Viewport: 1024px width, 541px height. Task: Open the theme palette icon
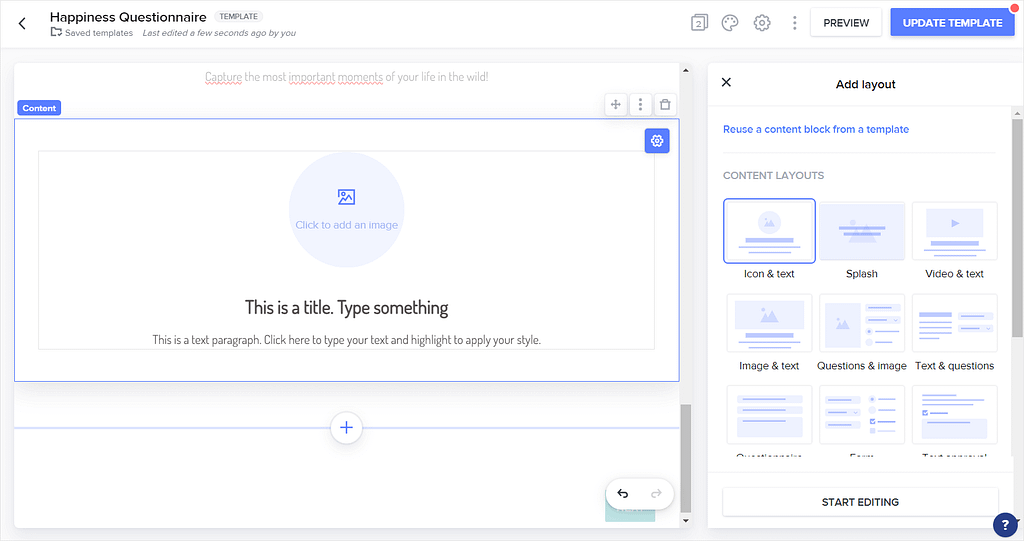[x=729, y=23]
